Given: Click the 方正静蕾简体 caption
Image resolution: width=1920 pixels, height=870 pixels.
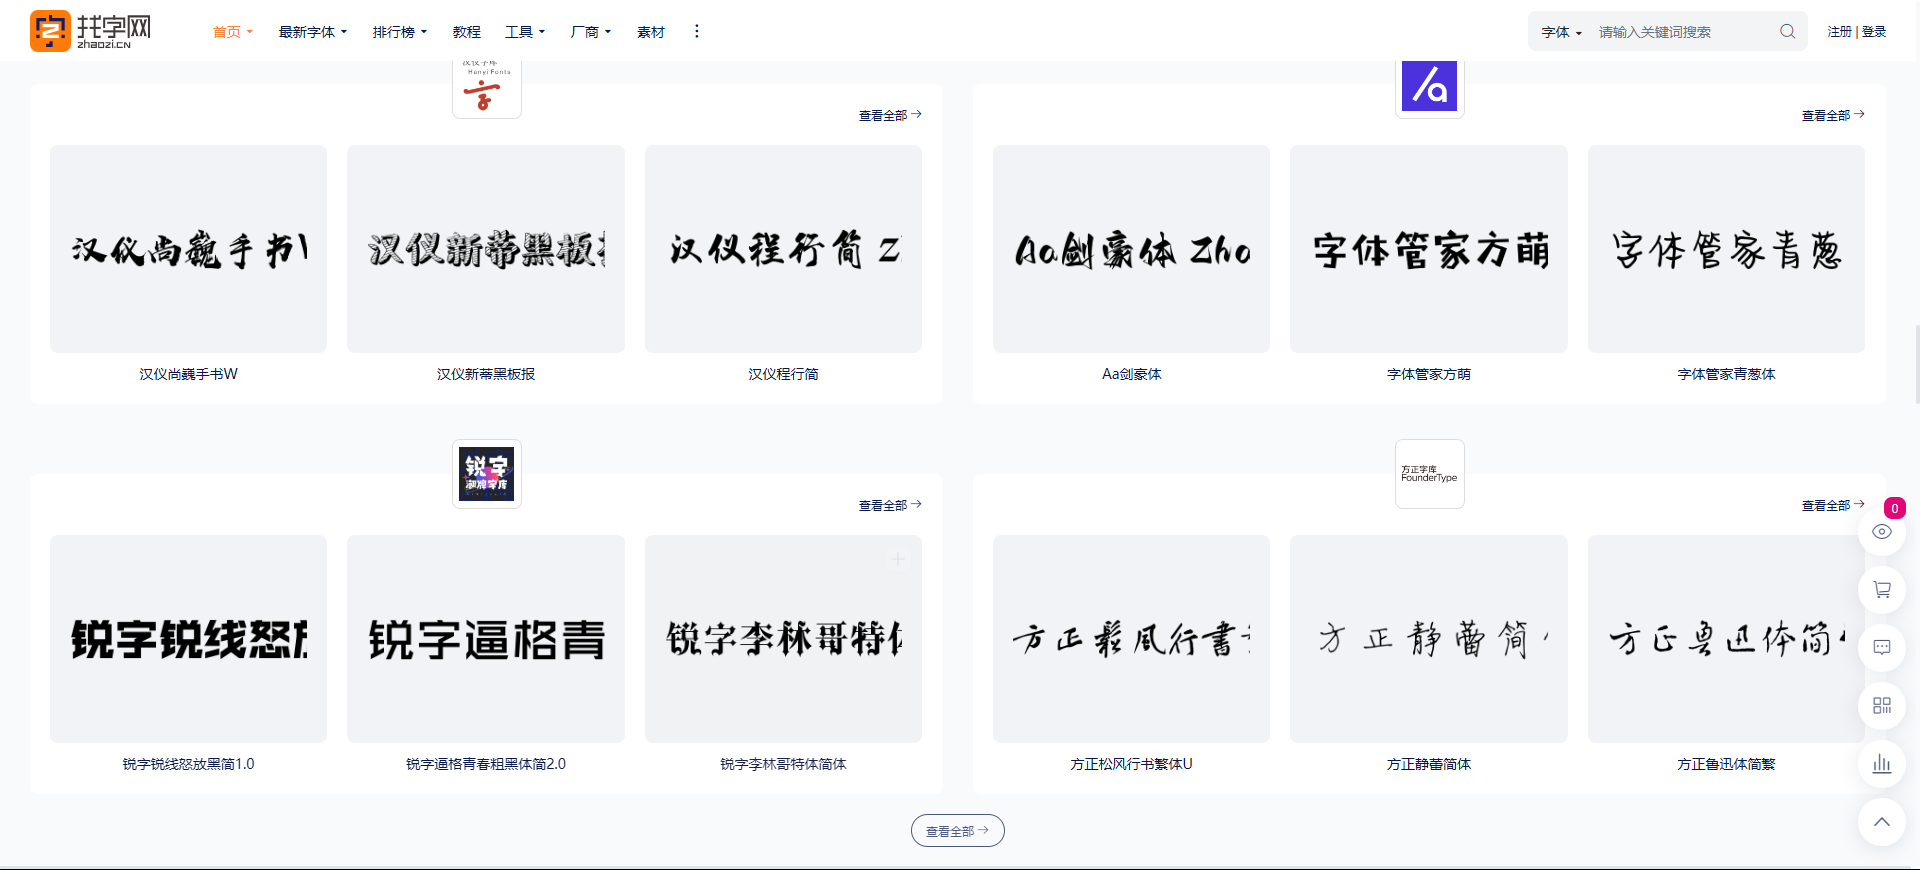Looking at the screenshot, I should coord(1429,764).
